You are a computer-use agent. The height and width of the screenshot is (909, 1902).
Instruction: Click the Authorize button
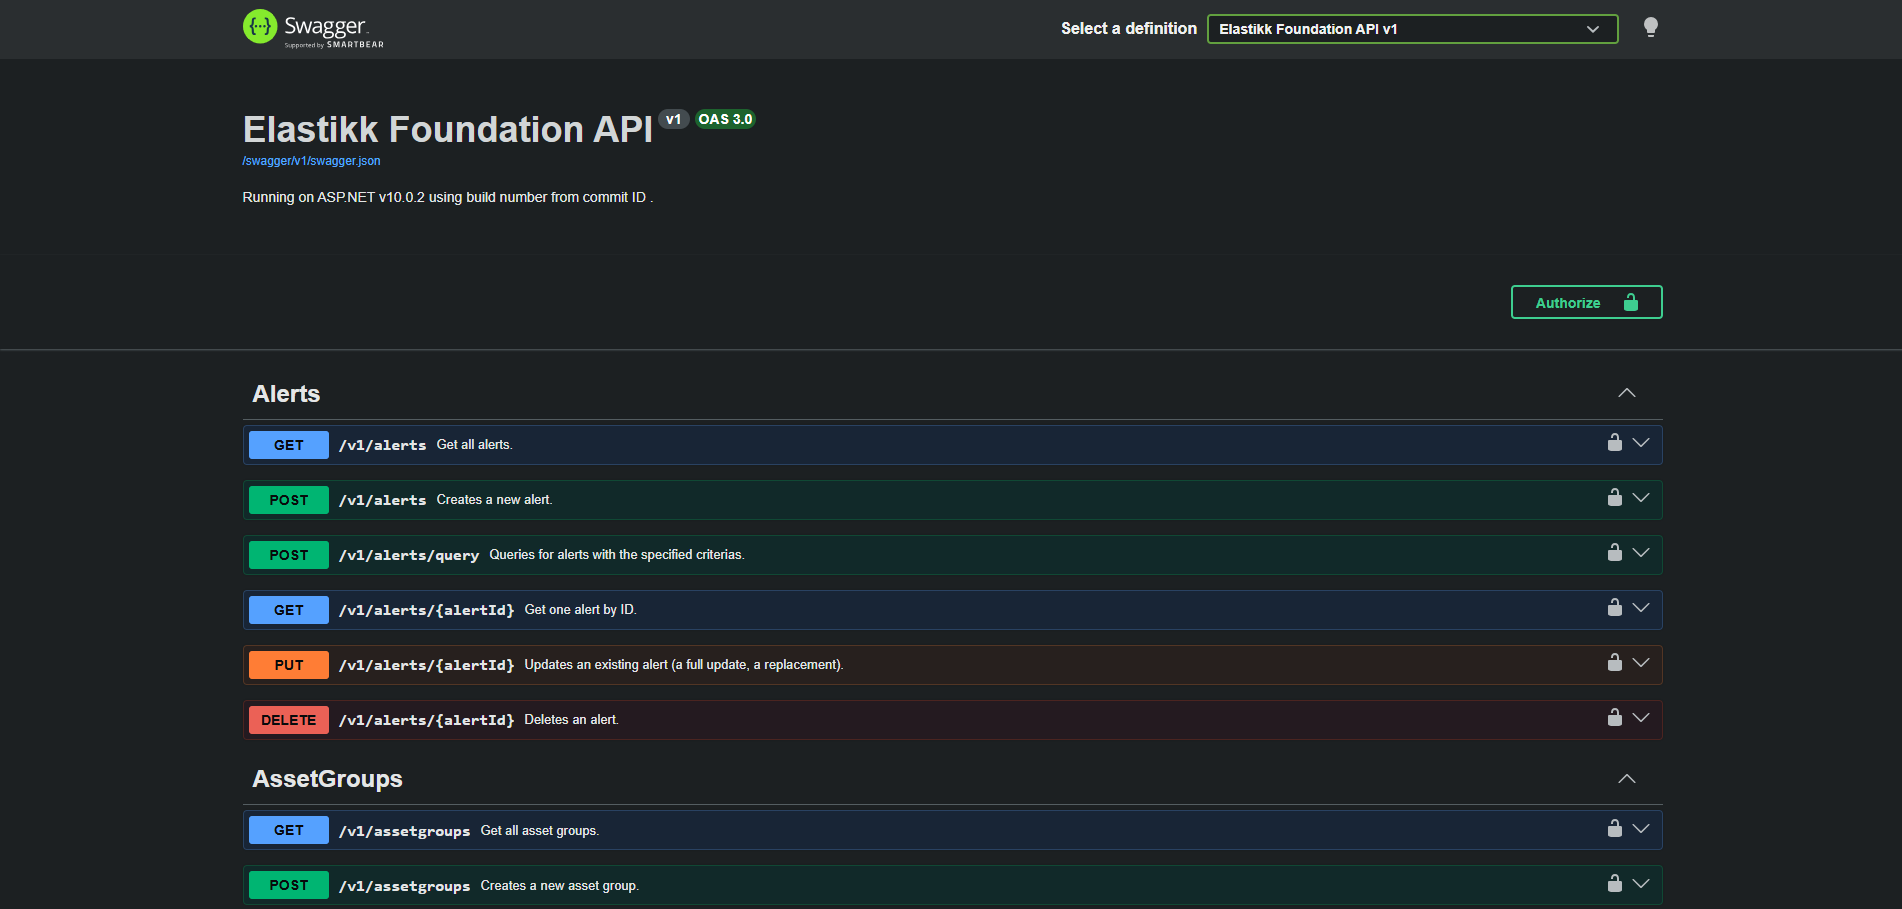point(1585,303)
